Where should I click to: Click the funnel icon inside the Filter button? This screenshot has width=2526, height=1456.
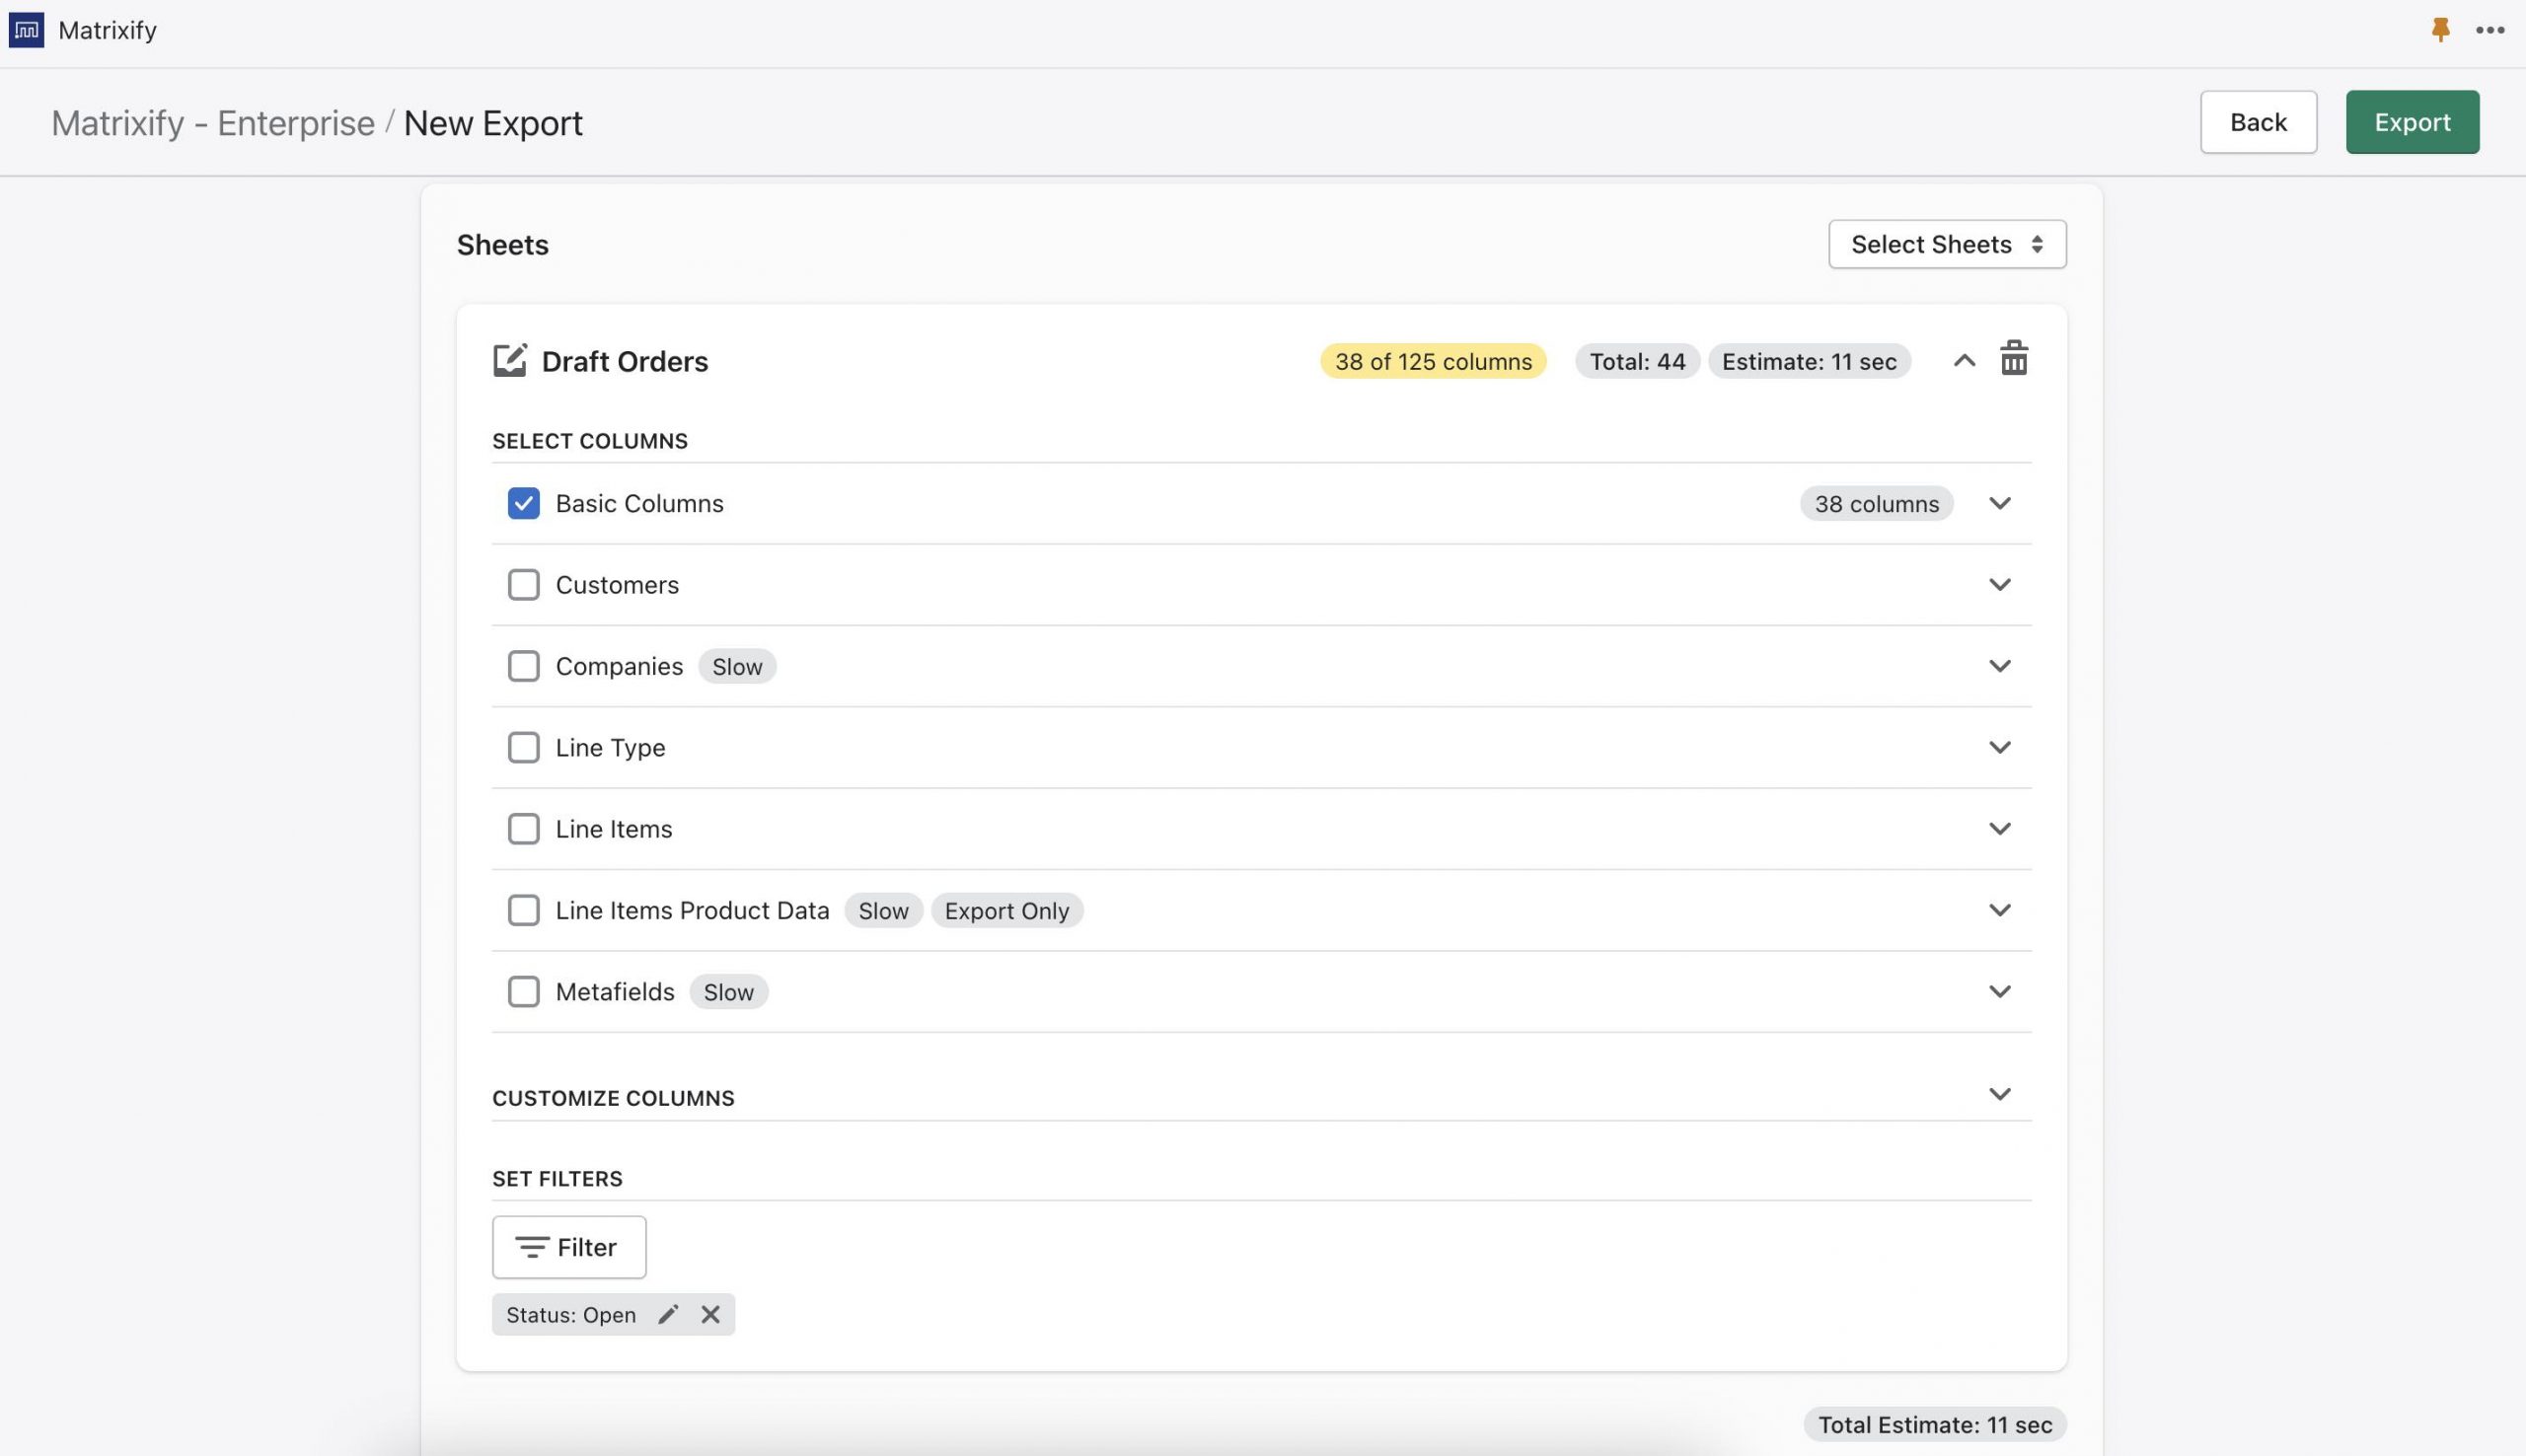point(534,1247)
